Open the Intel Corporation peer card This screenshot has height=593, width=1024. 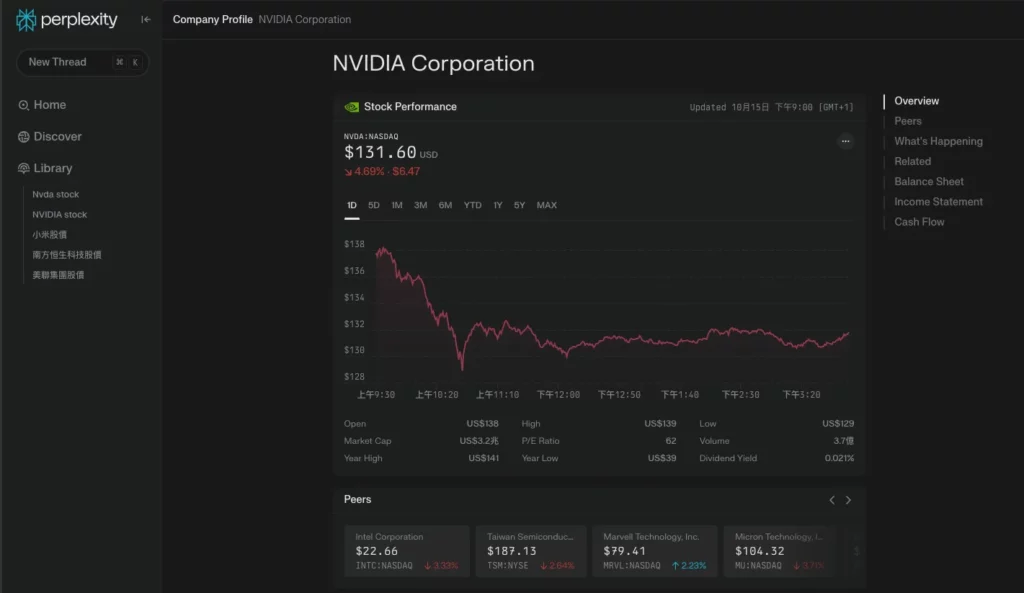(406, 551)
